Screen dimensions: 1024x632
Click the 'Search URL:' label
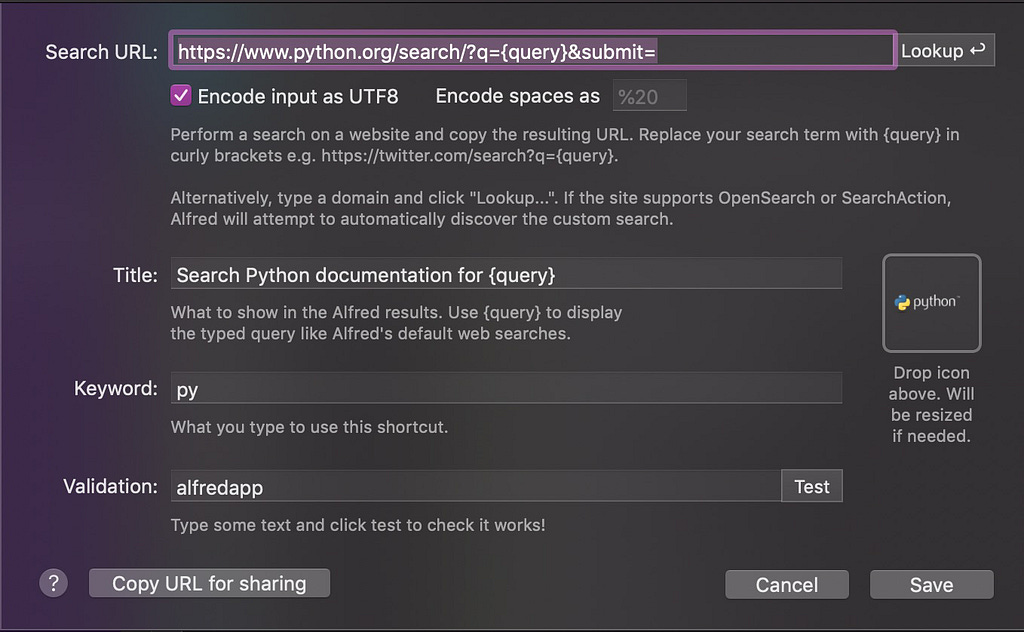pos(101,52)
